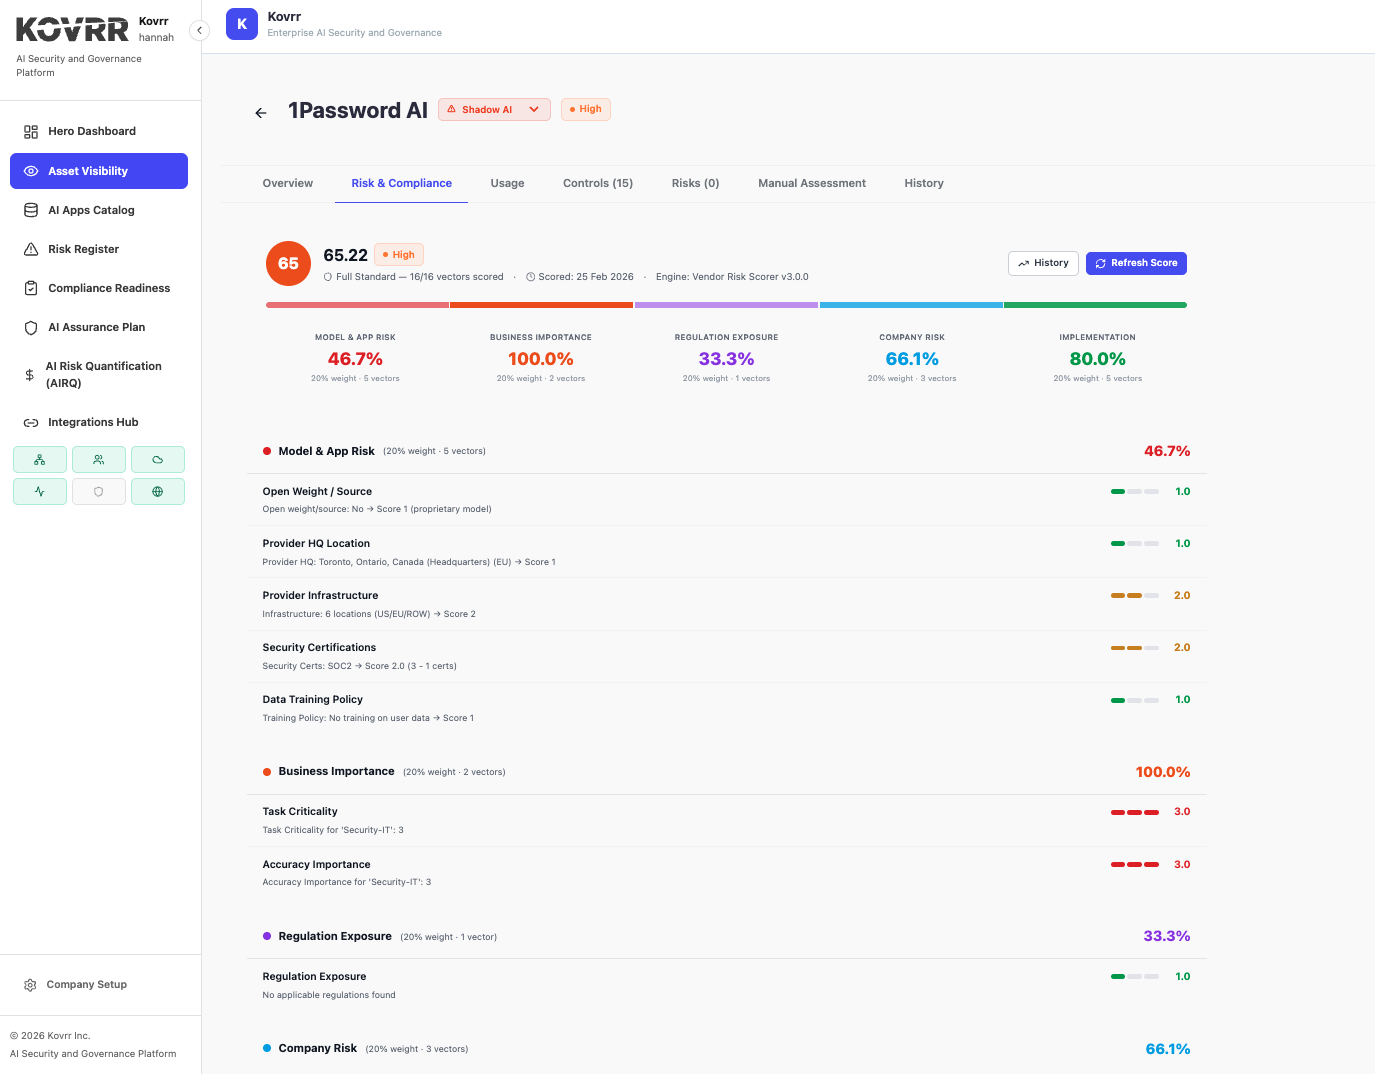Viewport: 1375px width, 1074px height.
Task: Click the Asset Visibility eye icon
Action: coord(31,171)
